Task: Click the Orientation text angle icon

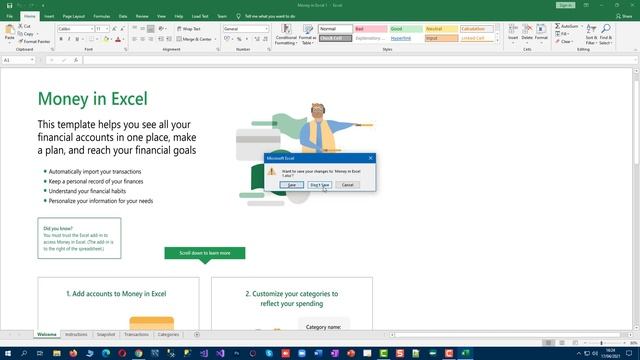Action: tap(162, 29)
